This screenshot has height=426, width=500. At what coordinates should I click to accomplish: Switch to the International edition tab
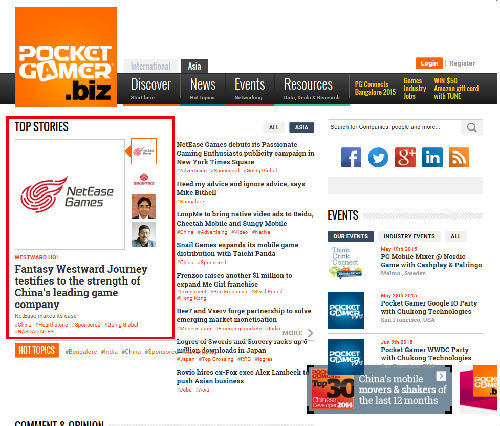pyautogui.click(x=151, y=66)
